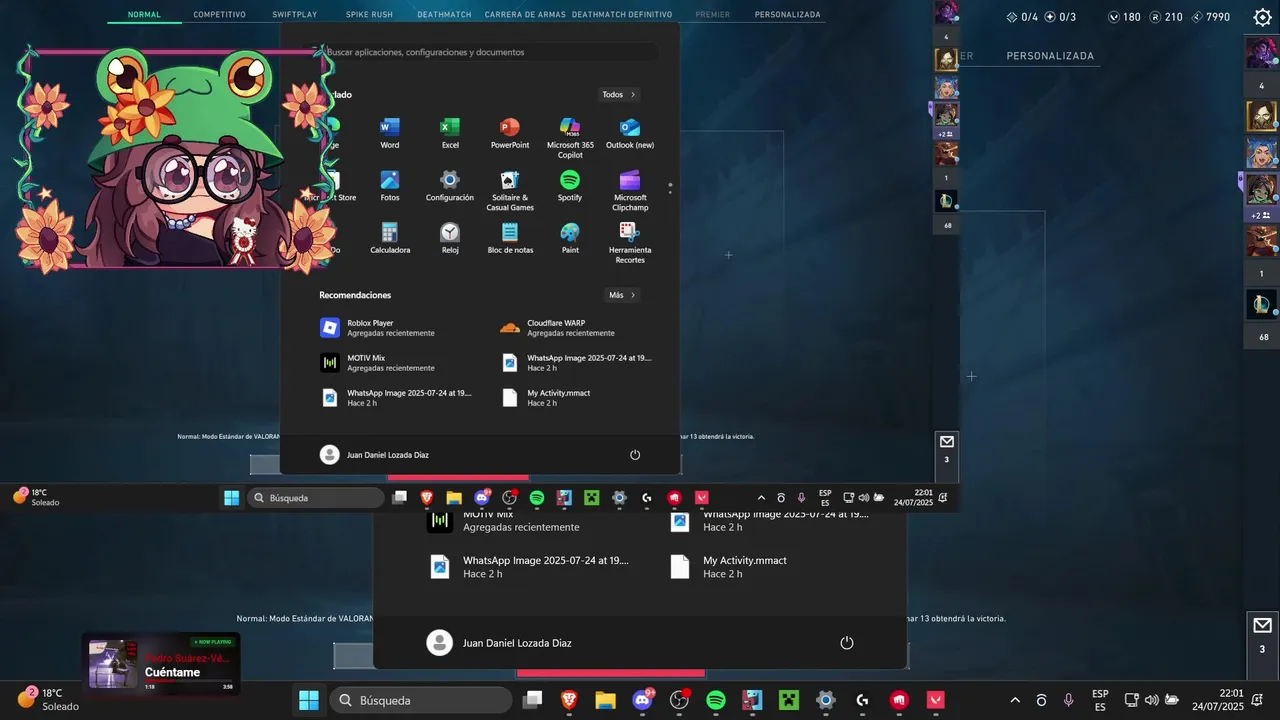This screenshot has height=720, width=1280.
Task: Click Juan Daniel Lozada Diaz in the larger lower Start menu
Action: pos(499,643)
